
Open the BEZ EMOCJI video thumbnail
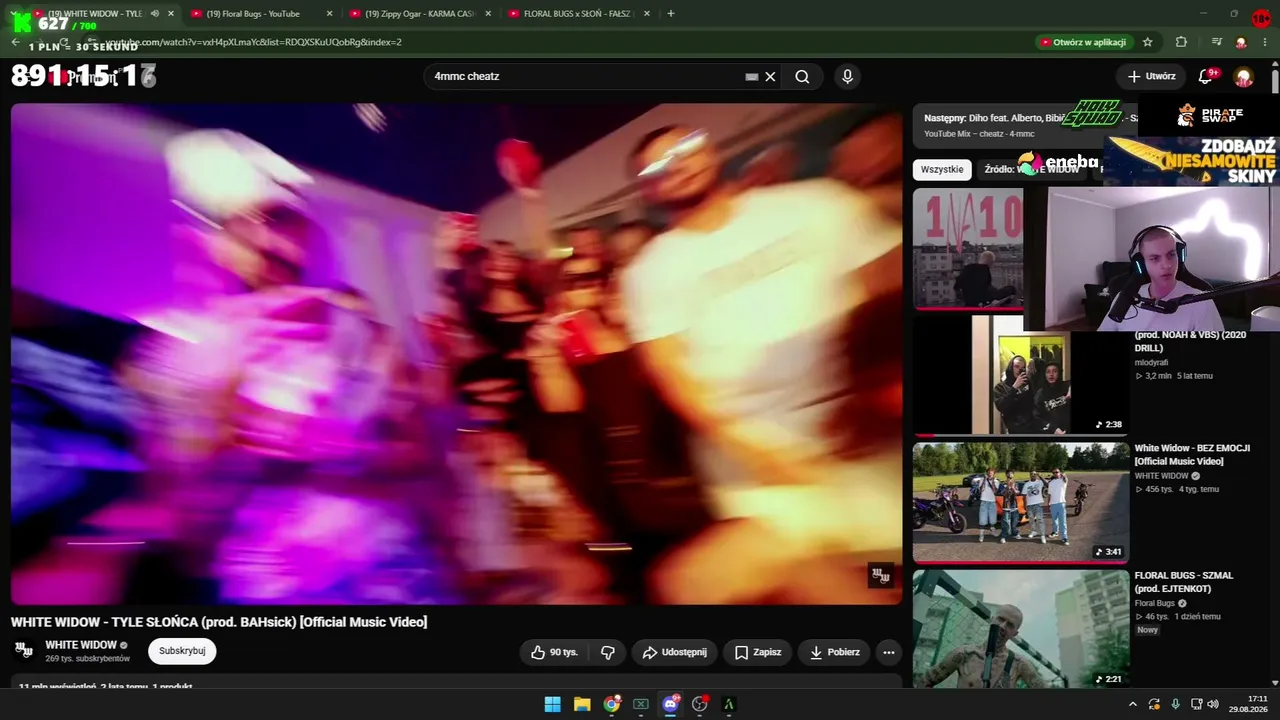1020,503
